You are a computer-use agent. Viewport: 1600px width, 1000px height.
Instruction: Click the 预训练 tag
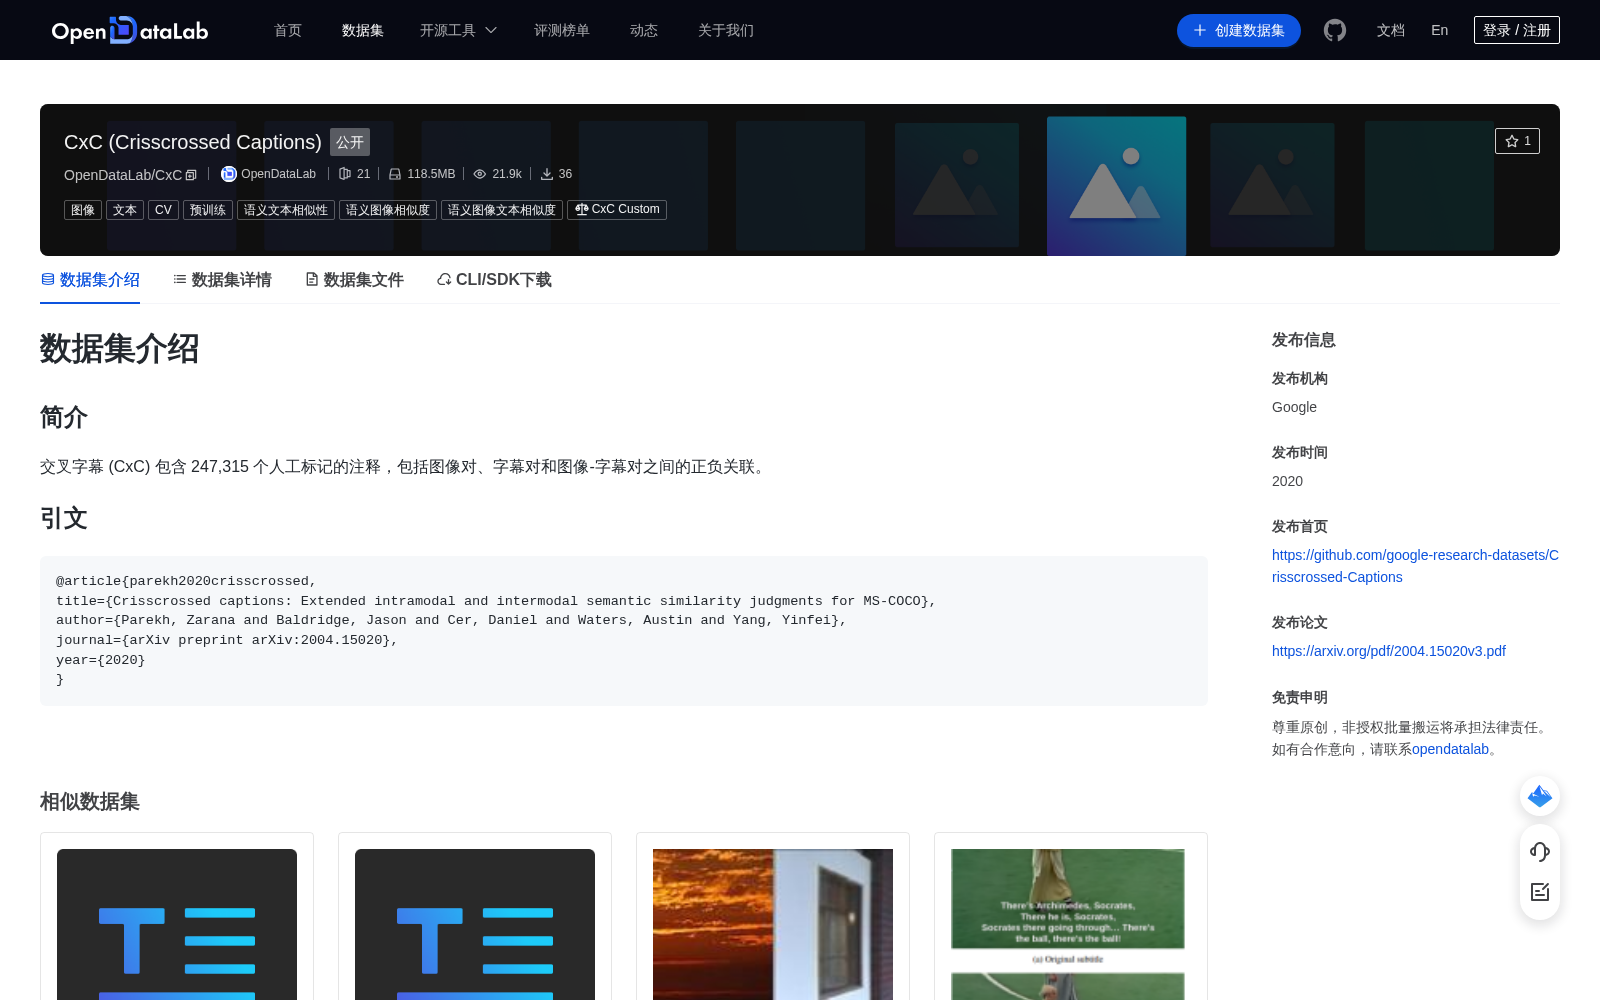208,210
